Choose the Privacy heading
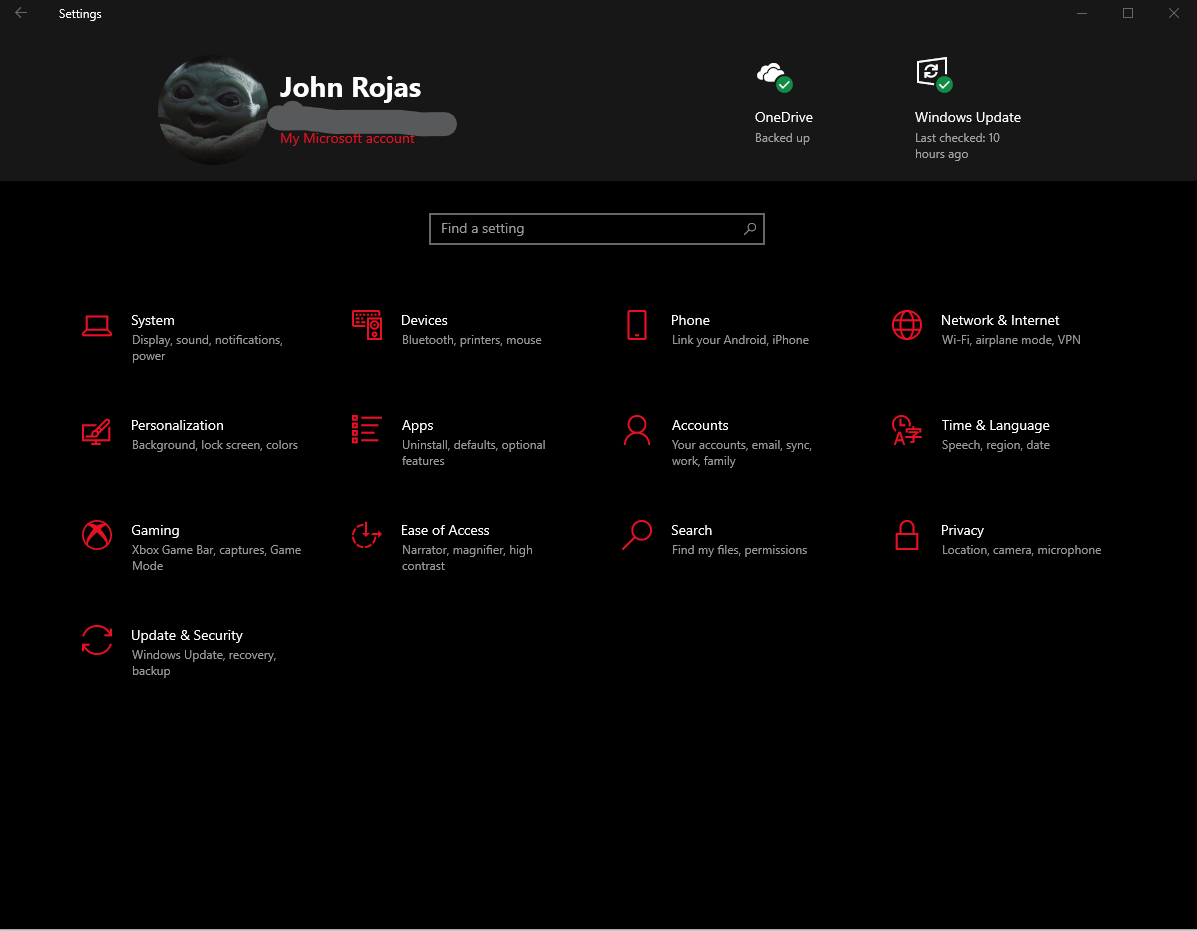This screenshot has width=1197, height=931. point(962,530)
